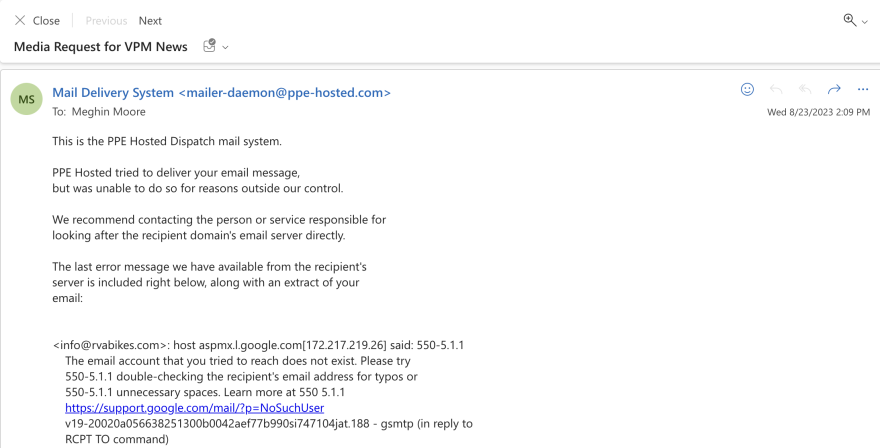Click the Previous message button
880x448 pixels.
point(106,20)
